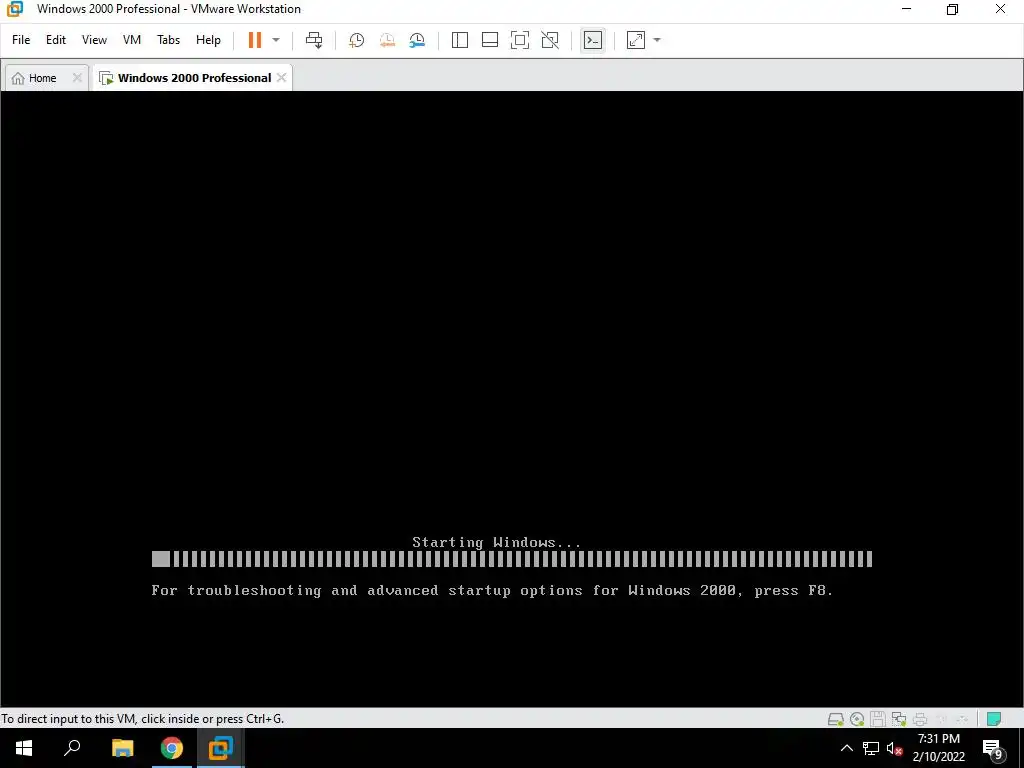Click the VMware Workstation taskbar icon
The image size is (1024, 768).
221,748
